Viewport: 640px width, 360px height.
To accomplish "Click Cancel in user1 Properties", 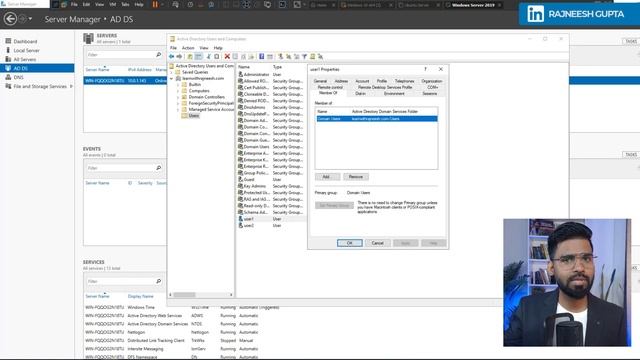I will coord(378,243).
